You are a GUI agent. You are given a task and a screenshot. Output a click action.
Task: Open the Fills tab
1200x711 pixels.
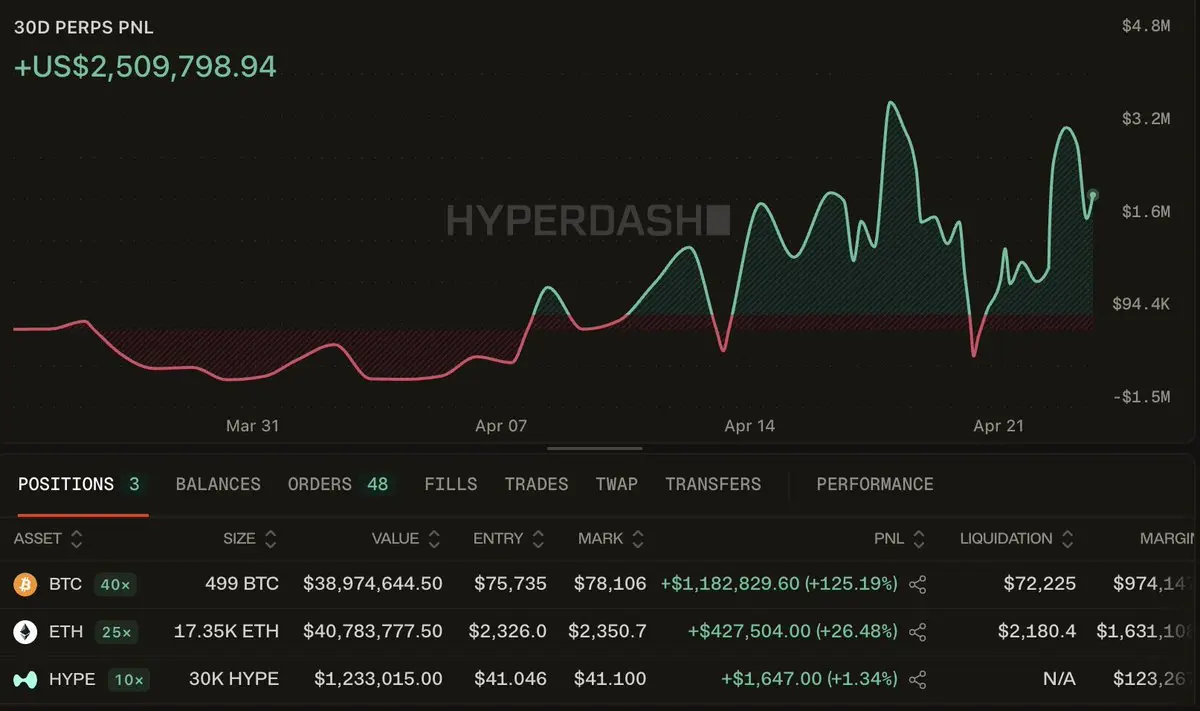[450, 484]
